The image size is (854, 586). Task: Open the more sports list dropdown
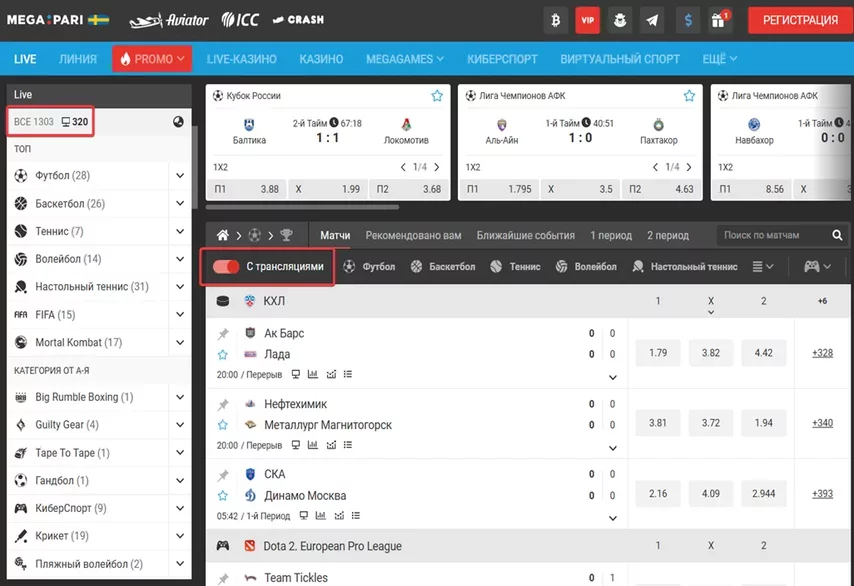(x=762, y=266)
